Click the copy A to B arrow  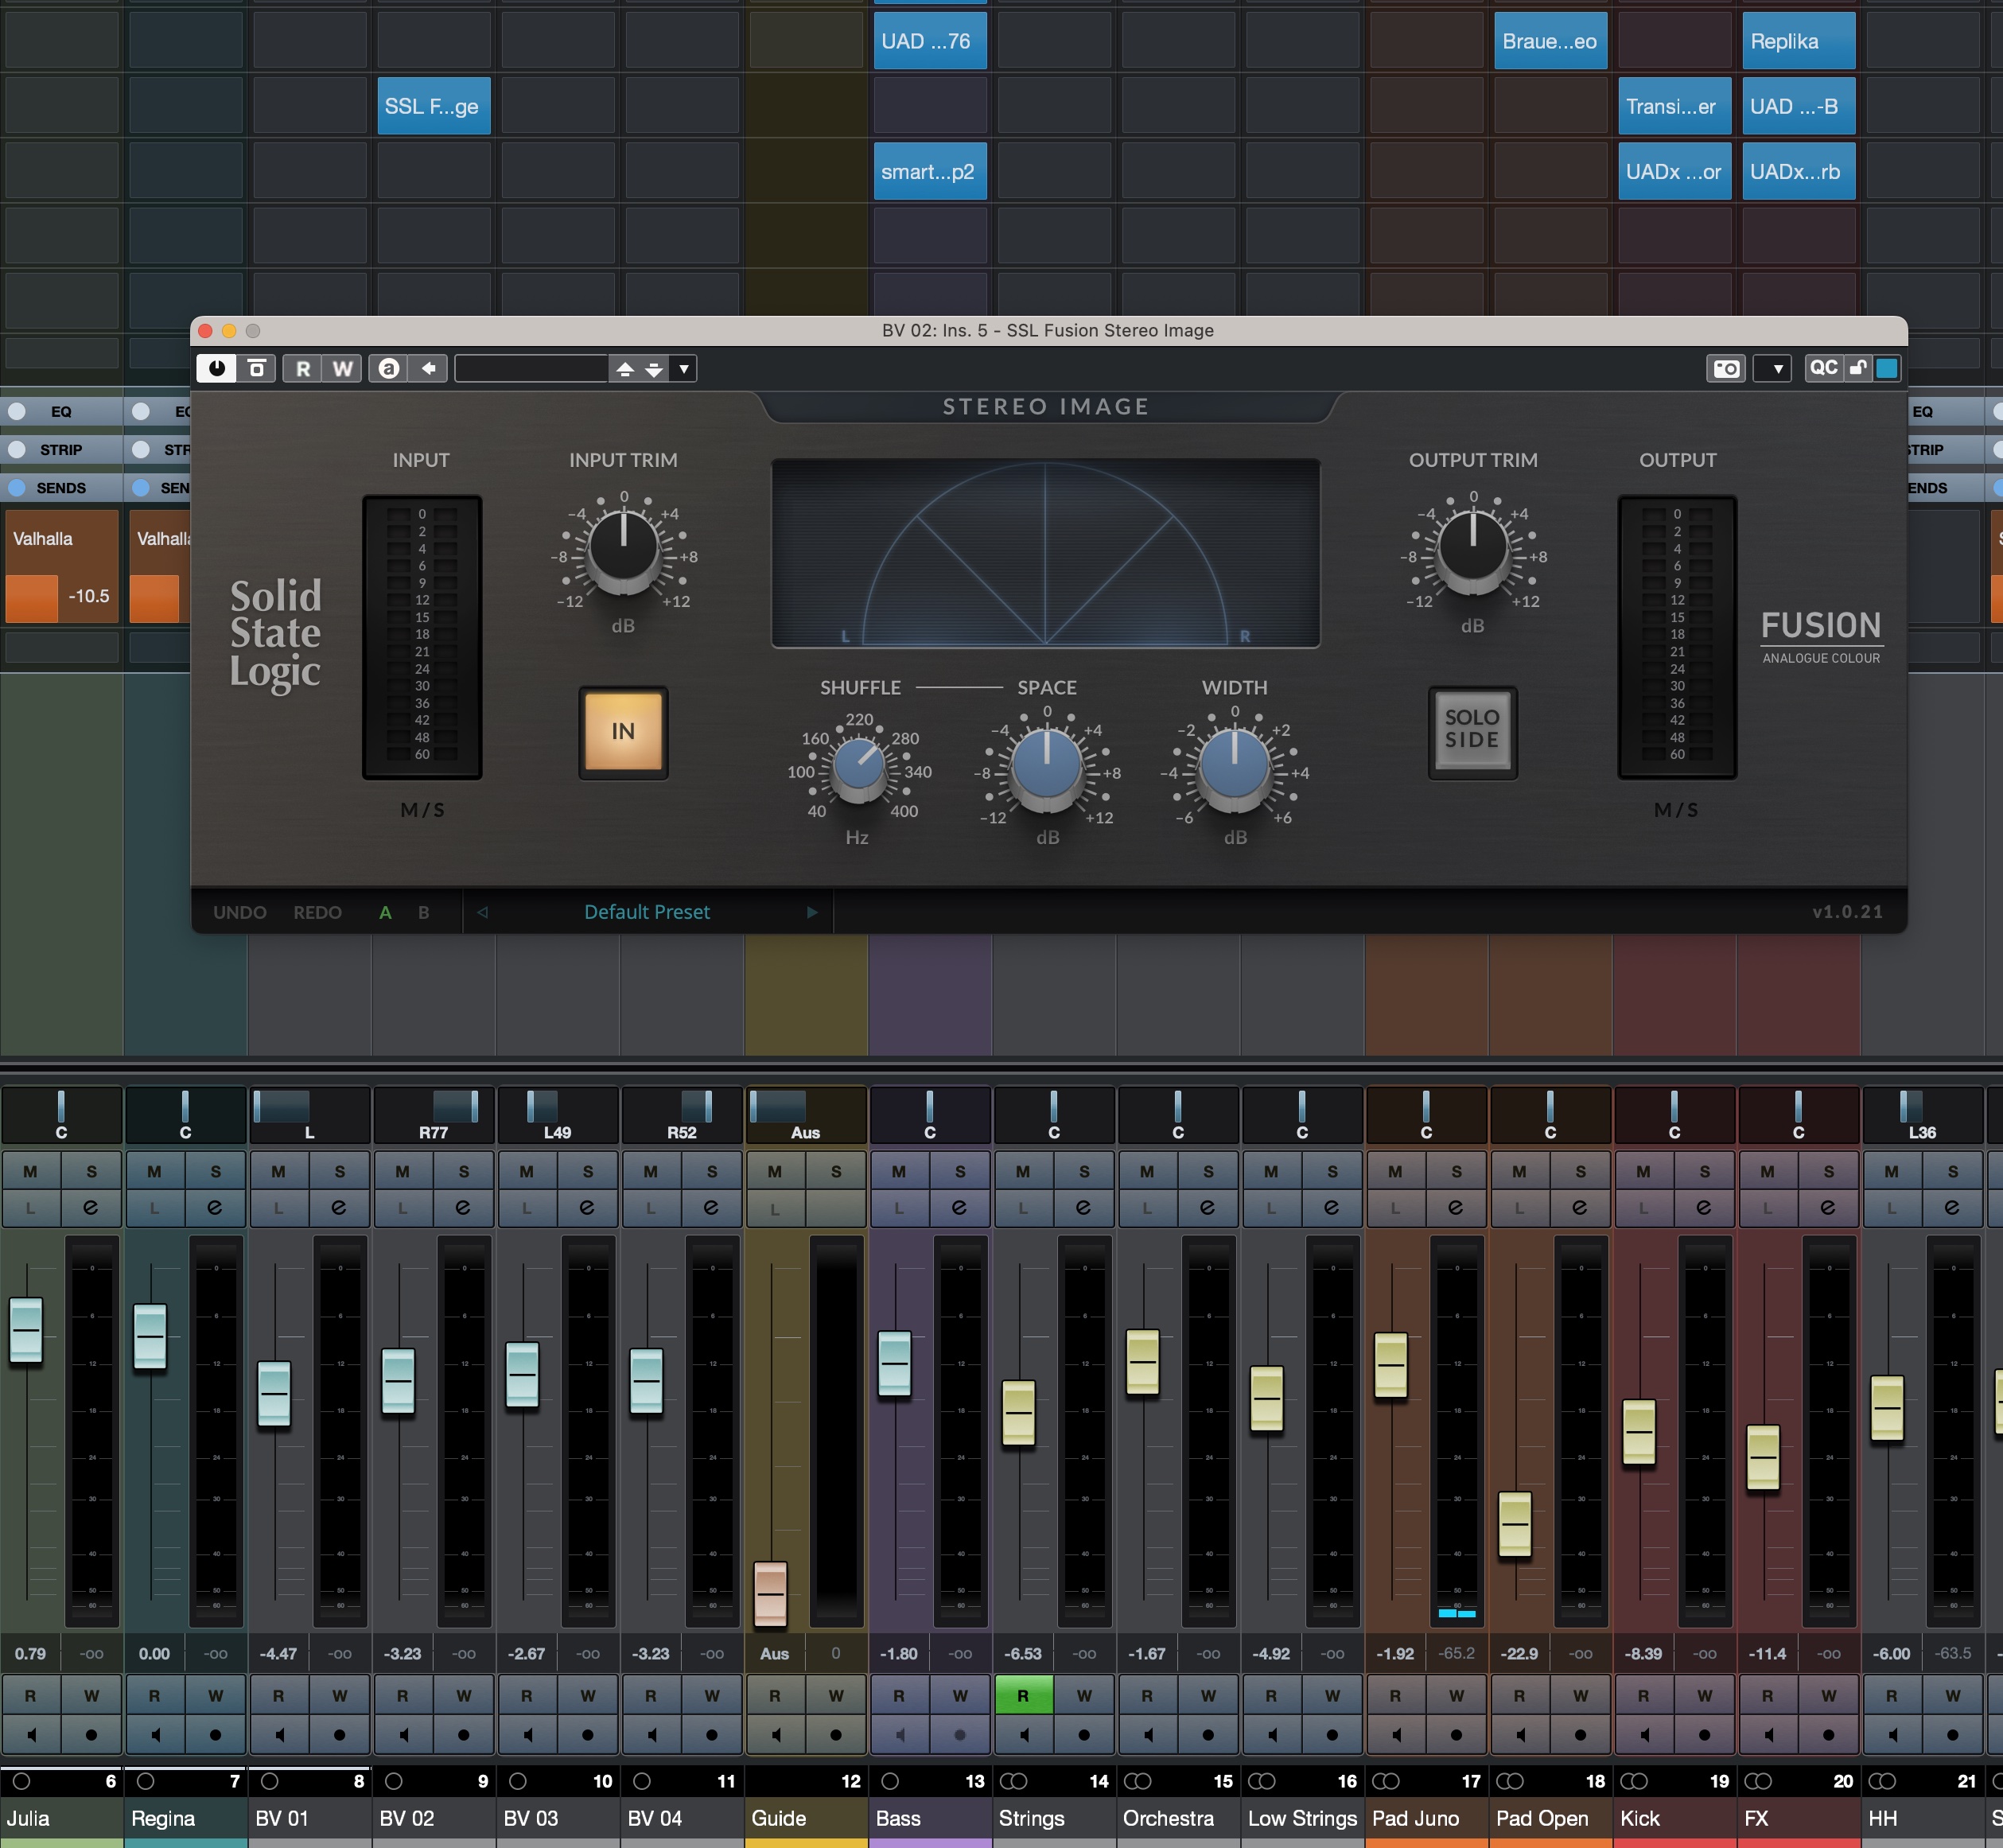[x=428, y=369]
